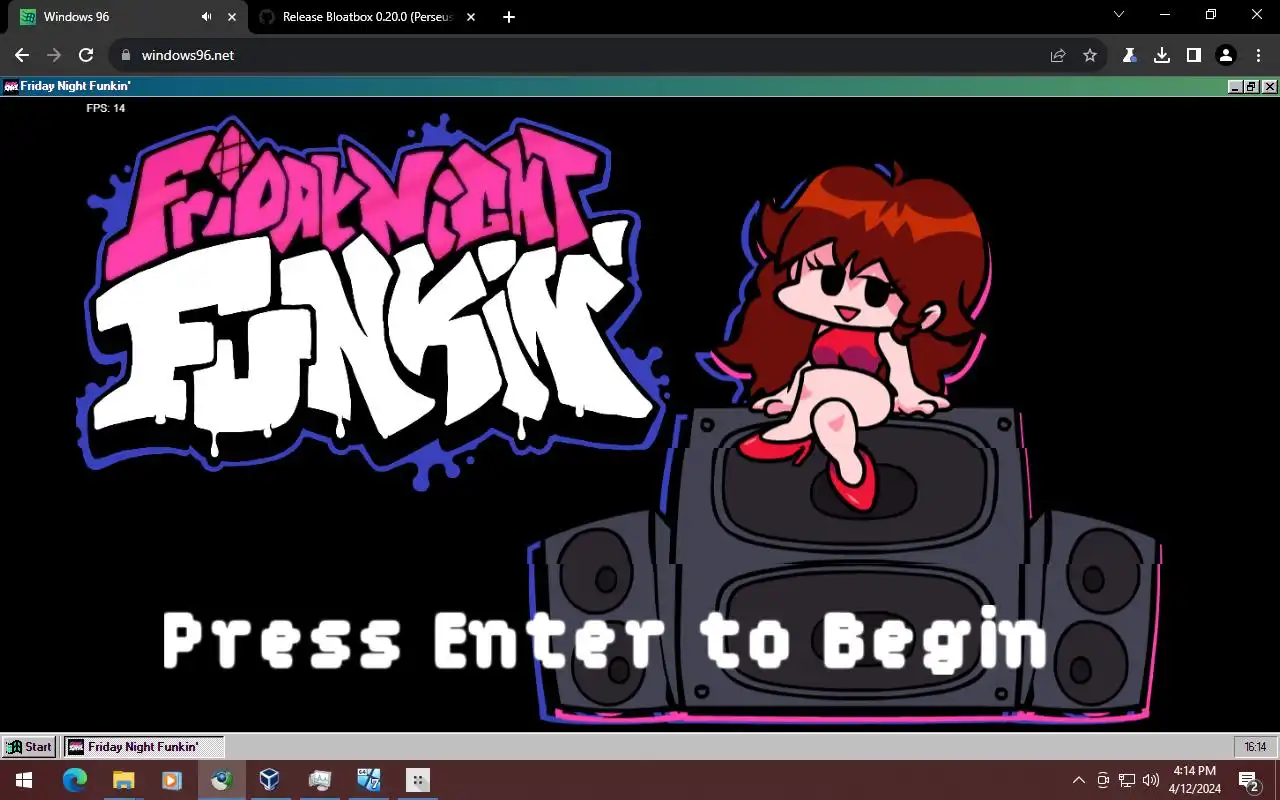1280x800 pixels.
Task: Open the blue-window taskbar app with 7 badge
Action: point(368,780)
